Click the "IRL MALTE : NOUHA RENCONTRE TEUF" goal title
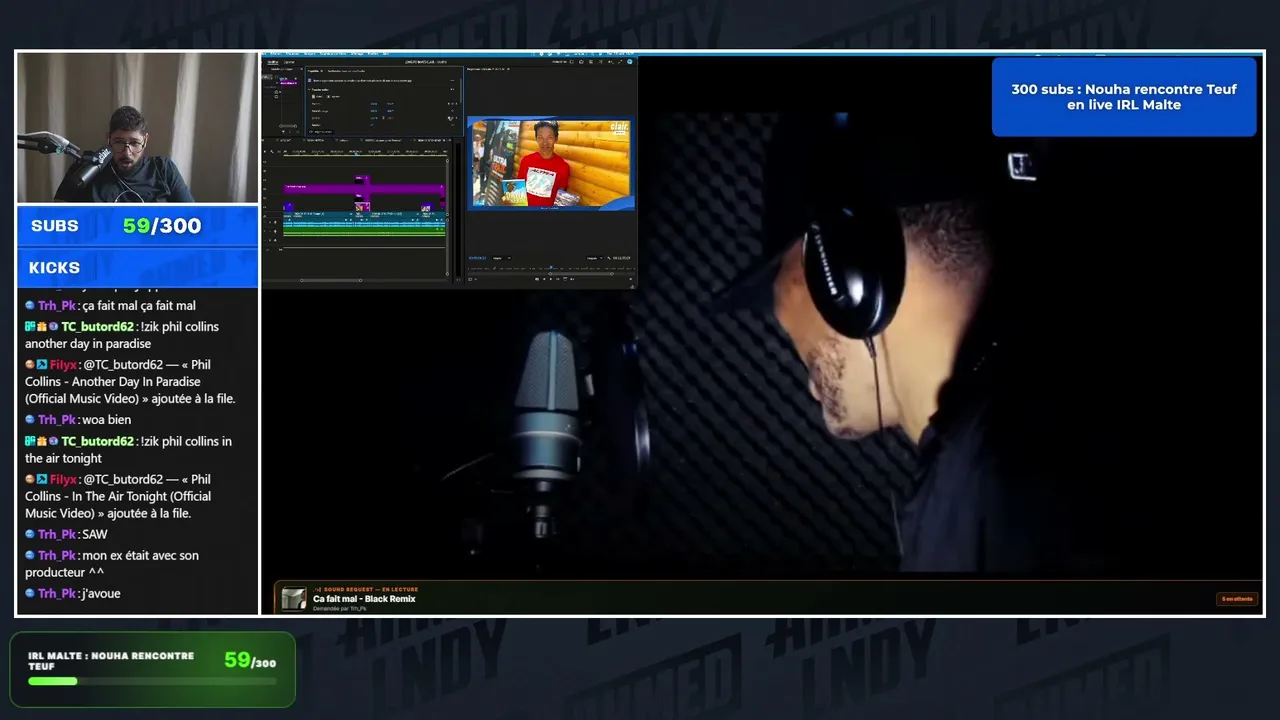This screenshot has height=720, width=1280. coord(111,661)
